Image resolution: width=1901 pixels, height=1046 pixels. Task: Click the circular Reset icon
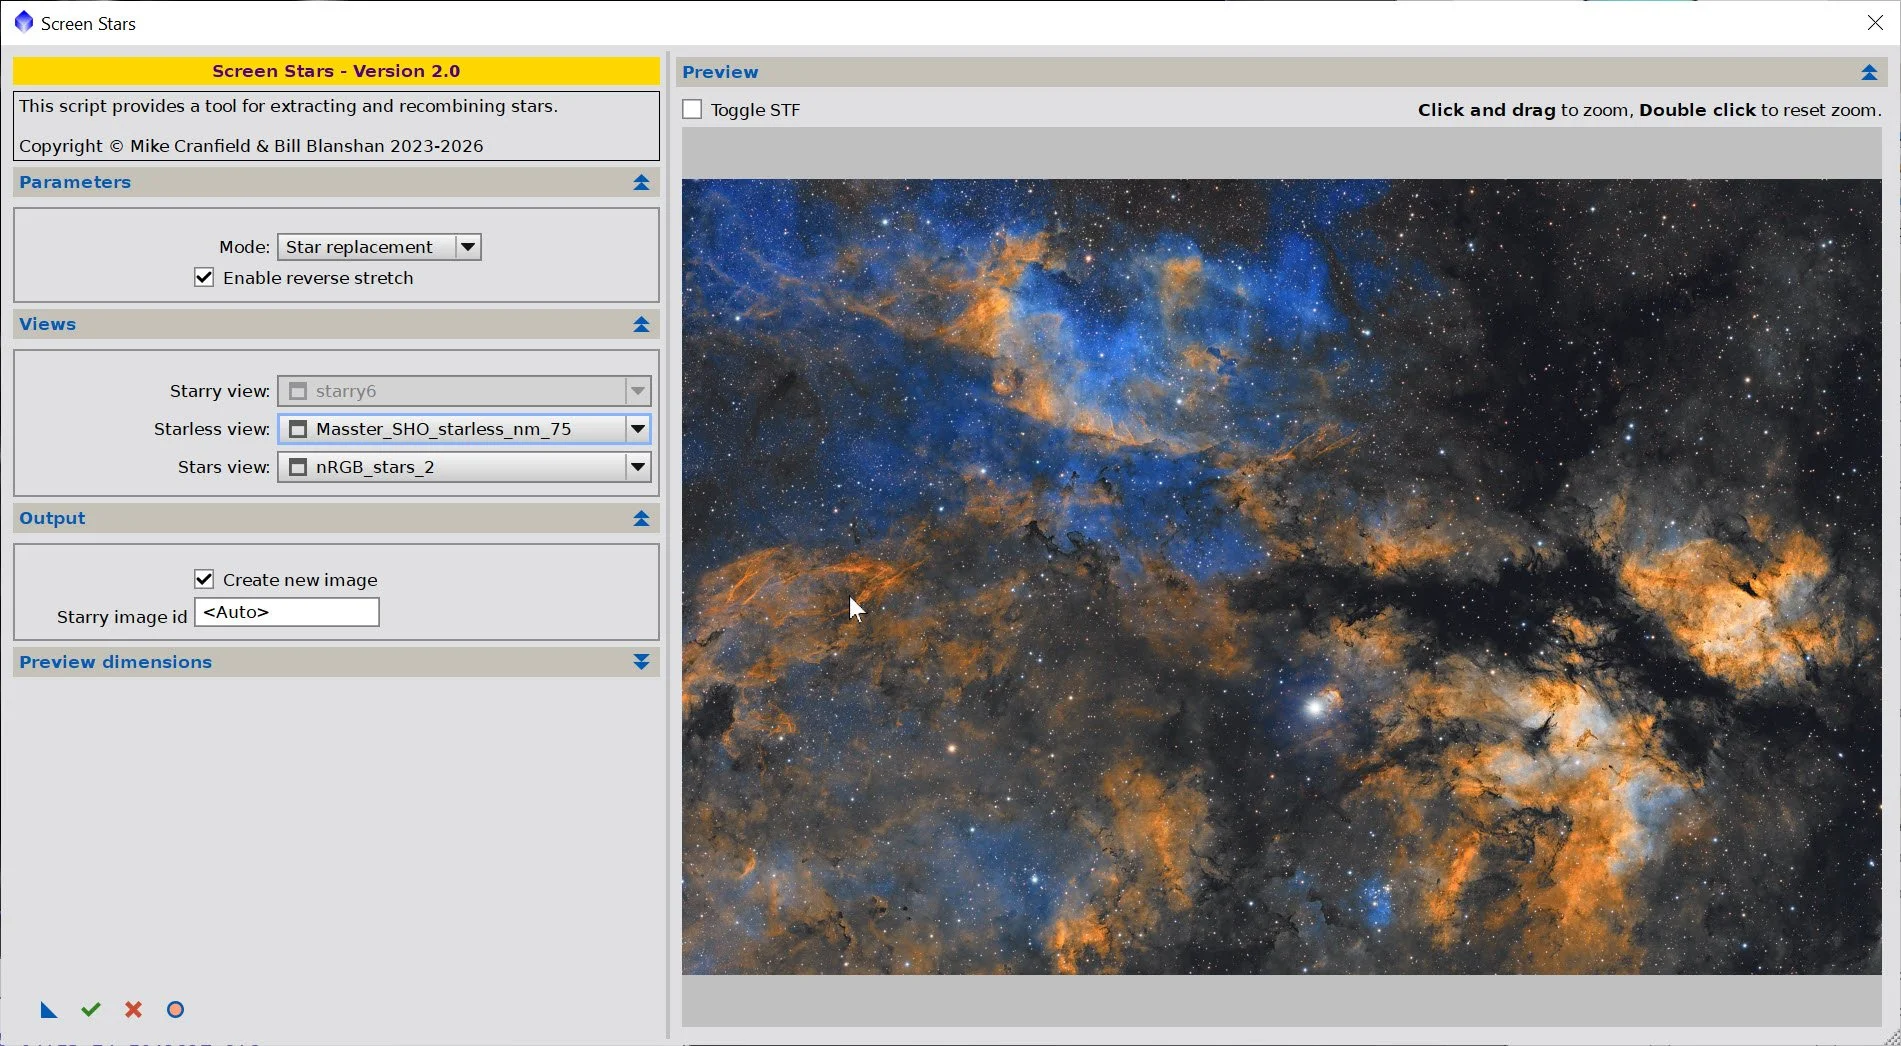[x=175, y=1010]
